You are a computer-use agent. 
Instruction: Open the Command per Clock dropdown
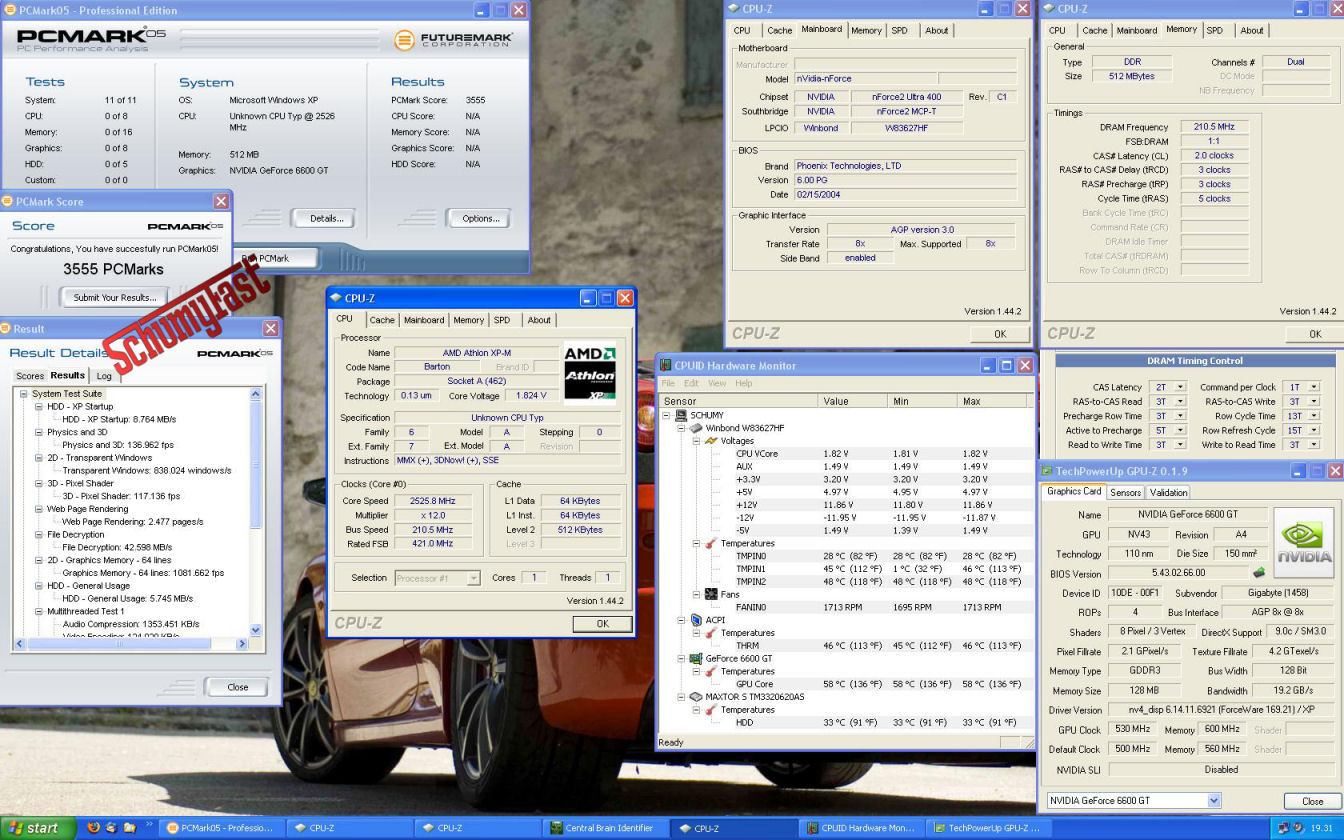click(x=1314, y=387)
